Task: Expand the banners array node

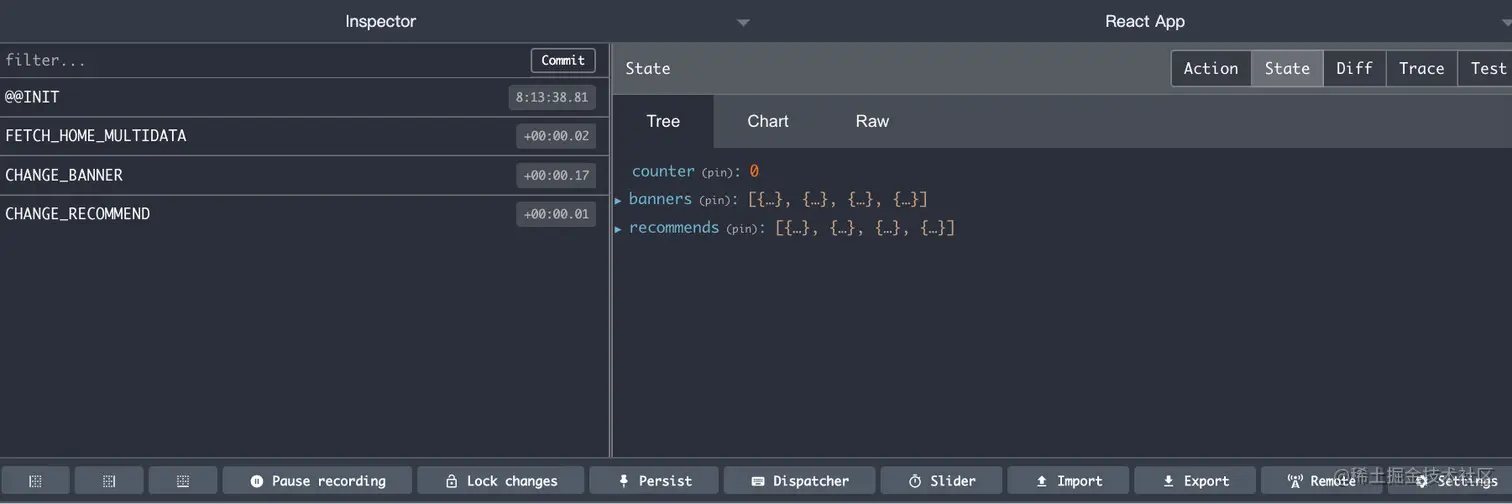Action: pos(618,200)
